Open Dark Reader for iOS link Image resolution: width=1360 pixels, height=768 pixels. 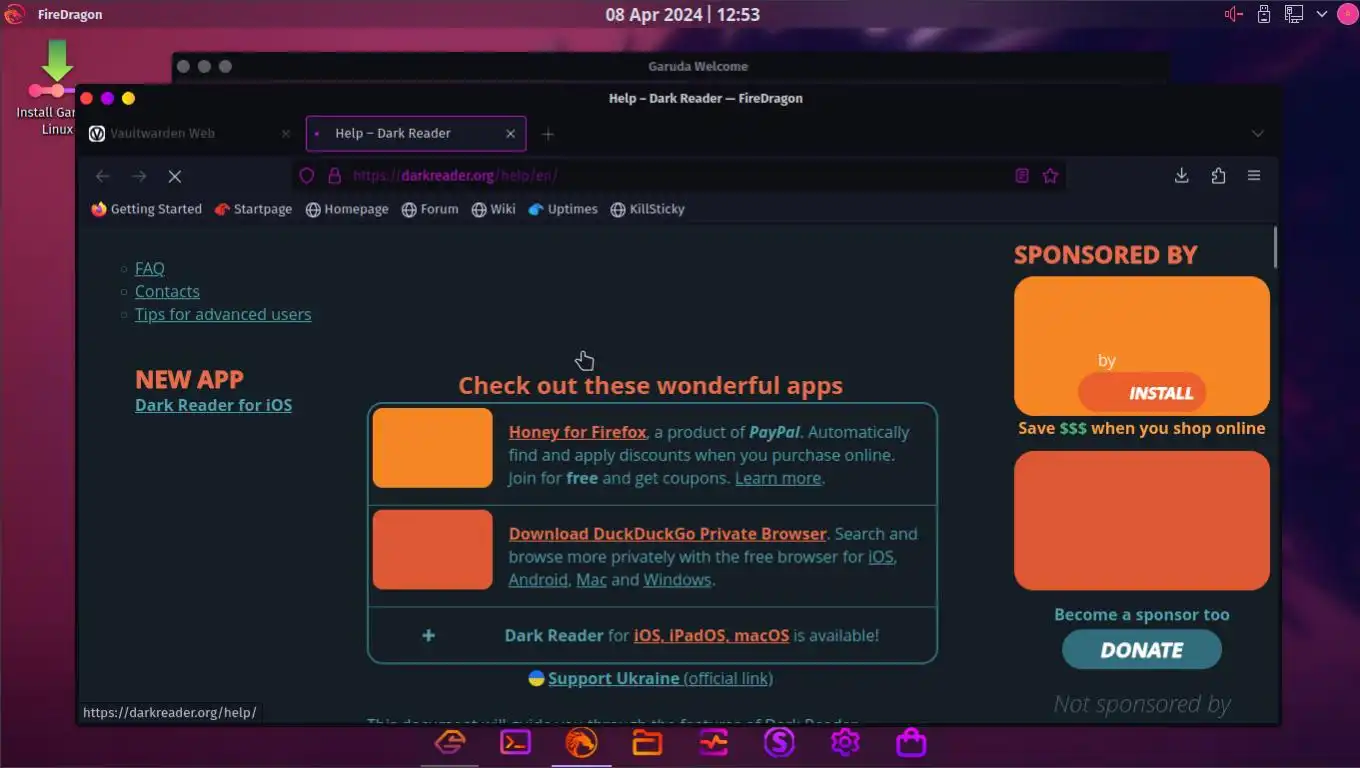point(214,405)
